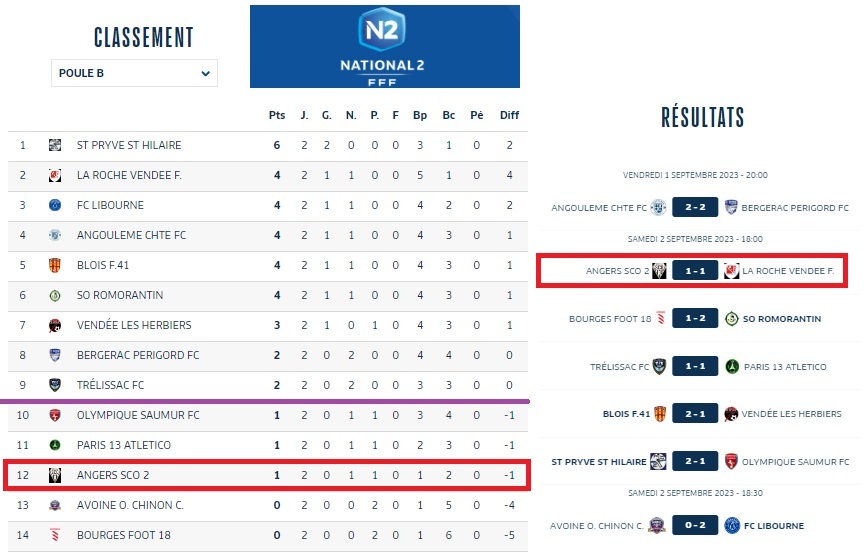Click Vendée Les Herbiers logo in standings
Screen dimensions: 866x556
[55, 325]
